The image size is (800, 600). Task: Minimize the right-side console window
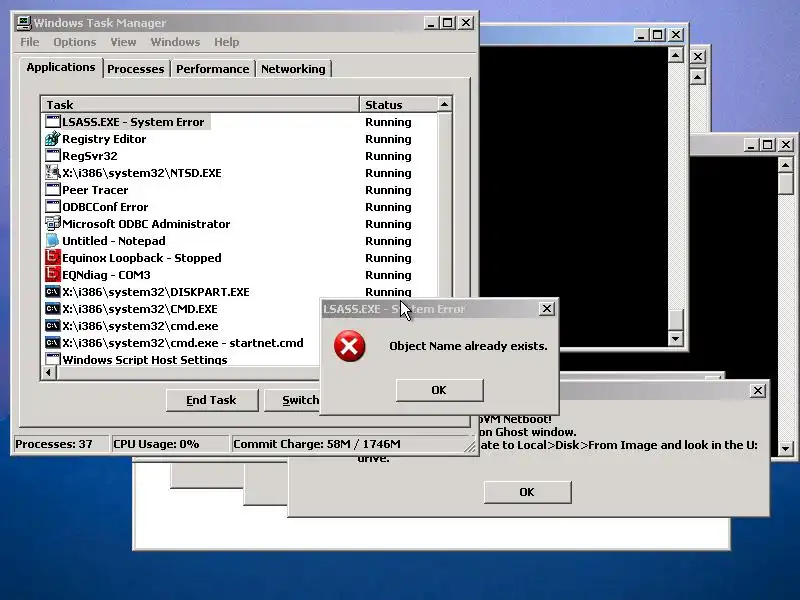(x=749, y=145)
